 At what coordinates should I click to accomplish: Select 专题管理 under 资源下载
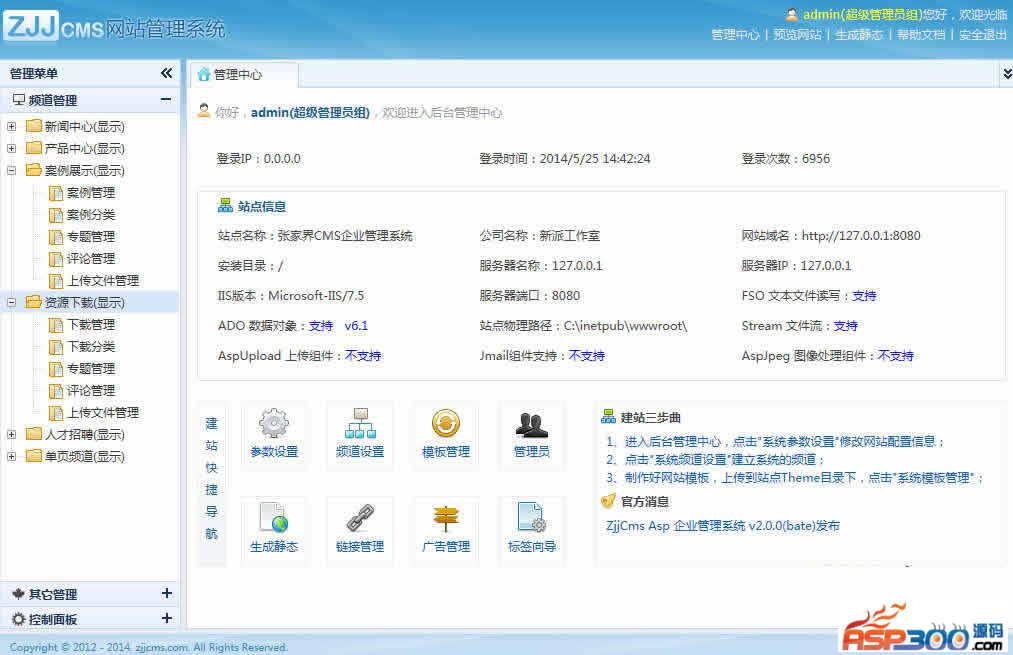[90, 368]
